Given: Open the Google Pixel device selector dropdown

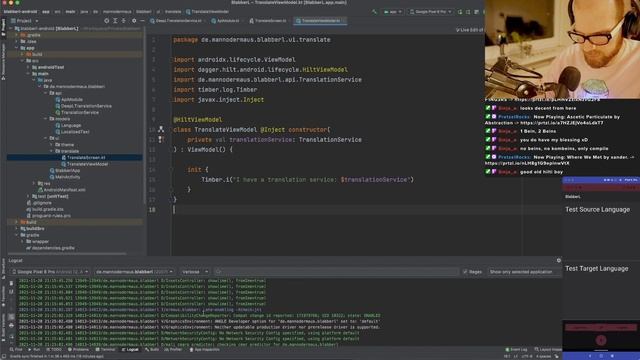Looking at the screenshot, I should (431, 12).
